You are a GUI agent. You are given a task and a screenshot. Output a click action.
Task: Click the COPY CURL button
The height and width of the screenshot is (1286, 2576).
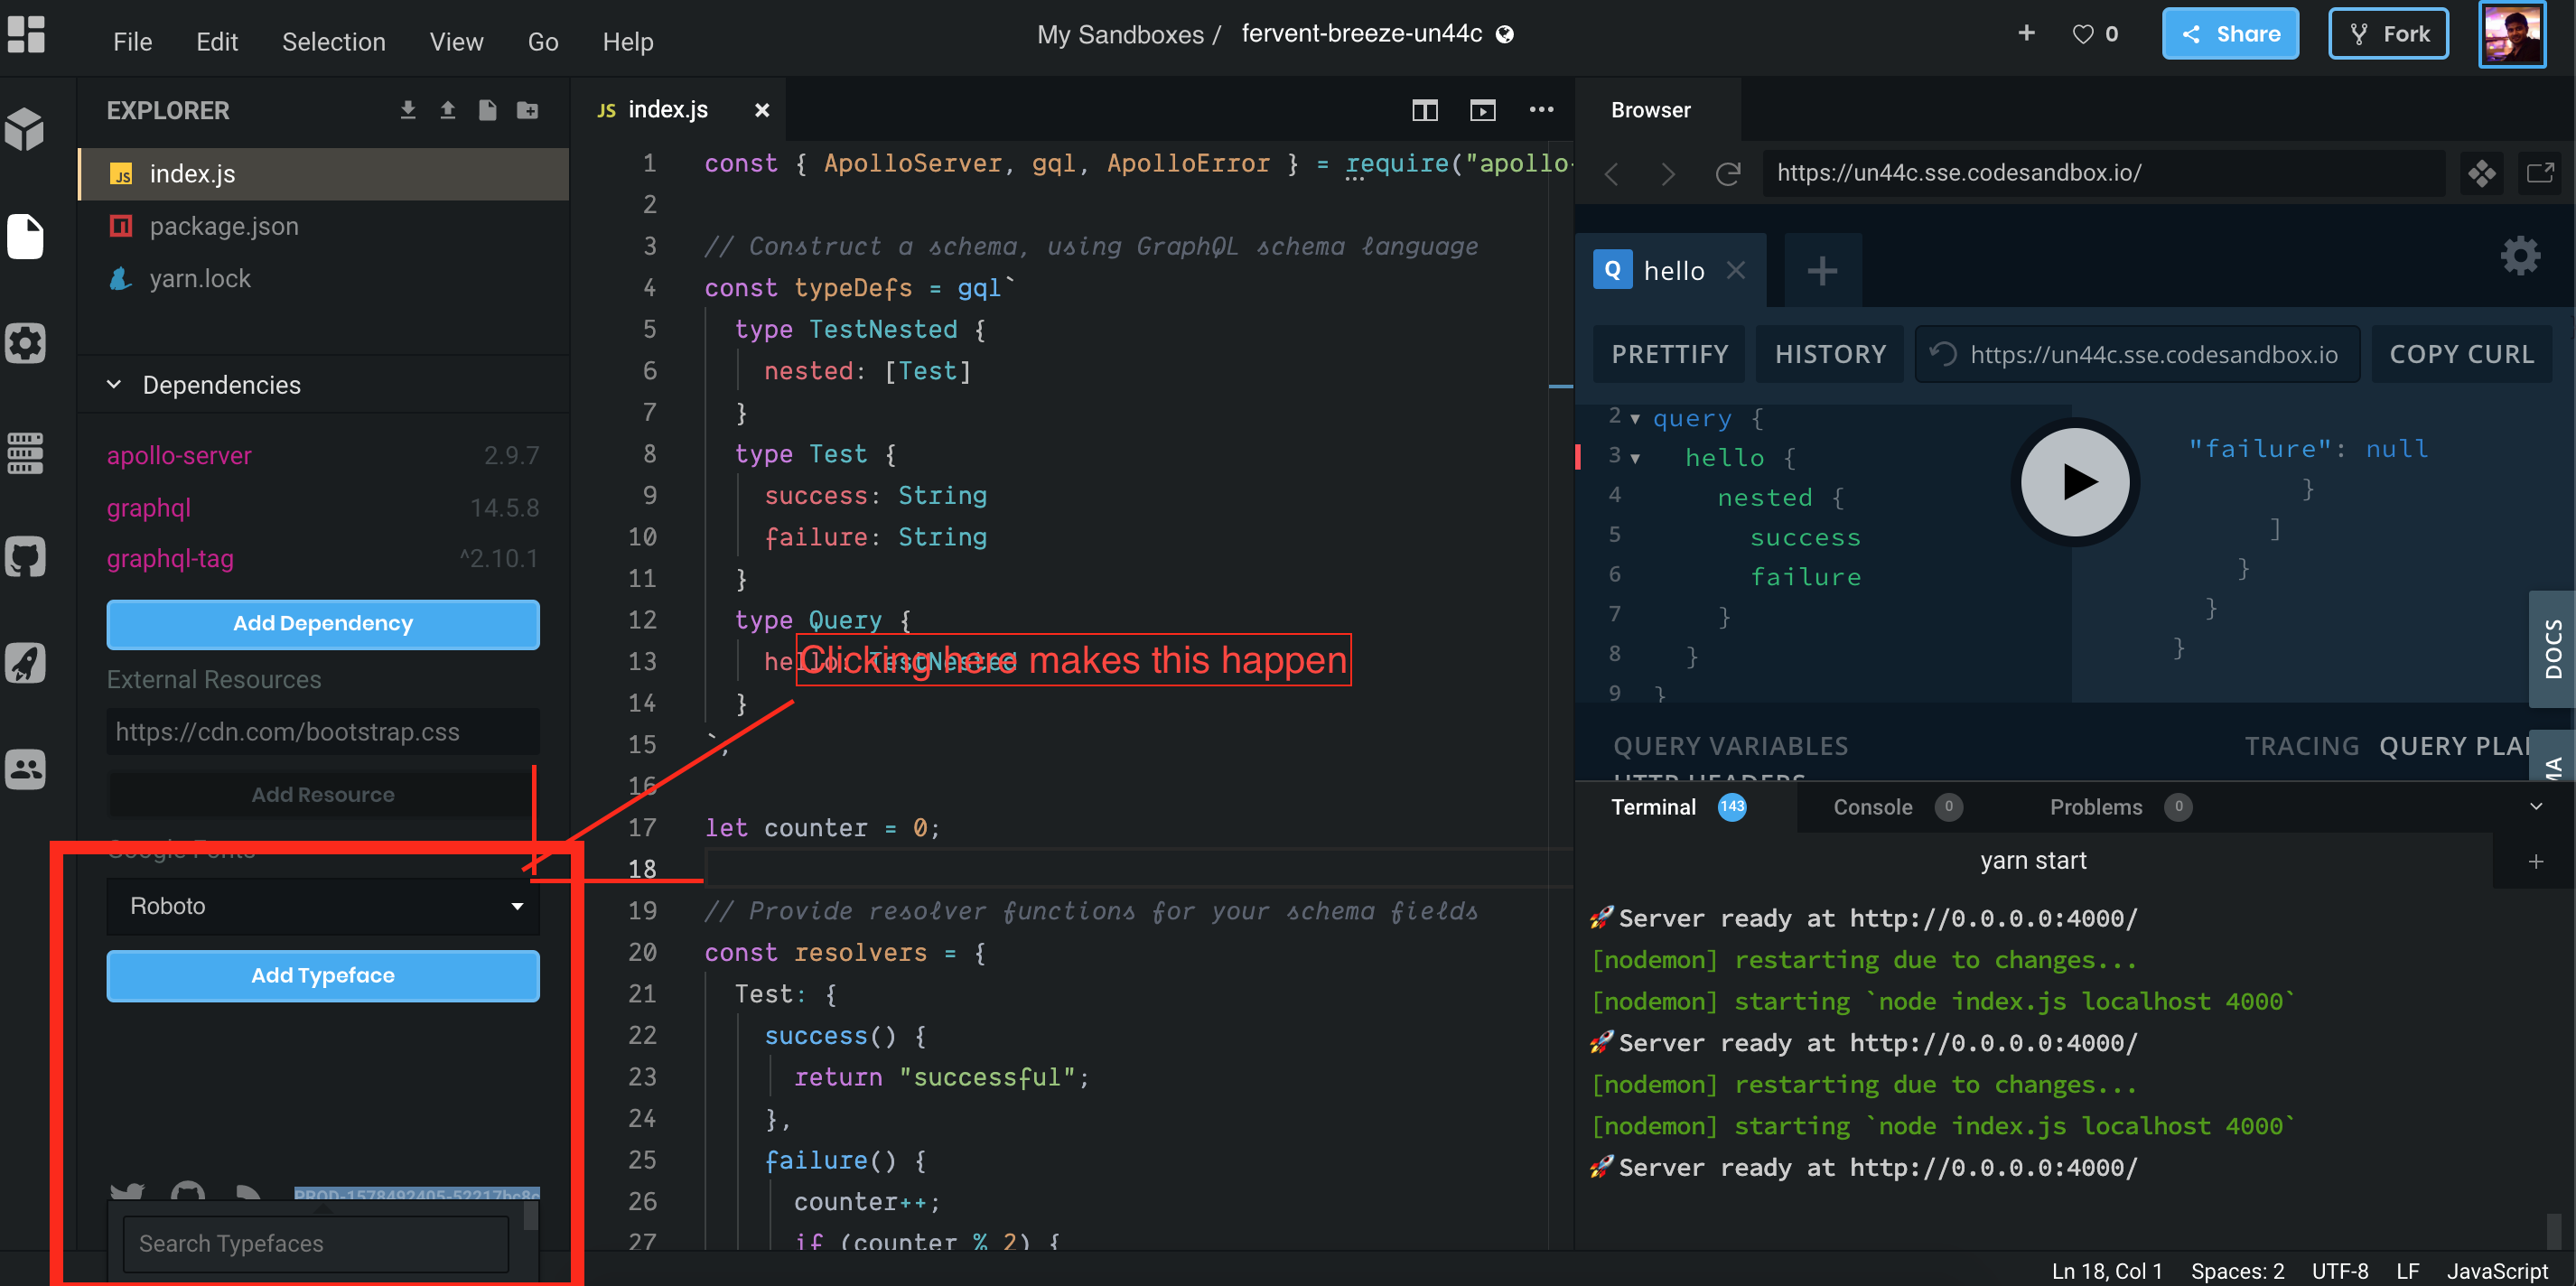coord(2462,353)
